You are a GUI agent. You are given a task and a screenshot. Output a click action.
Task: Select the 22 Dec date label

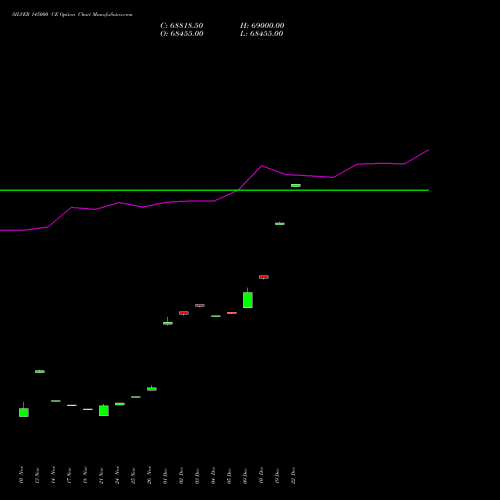[x=293, y=475]
